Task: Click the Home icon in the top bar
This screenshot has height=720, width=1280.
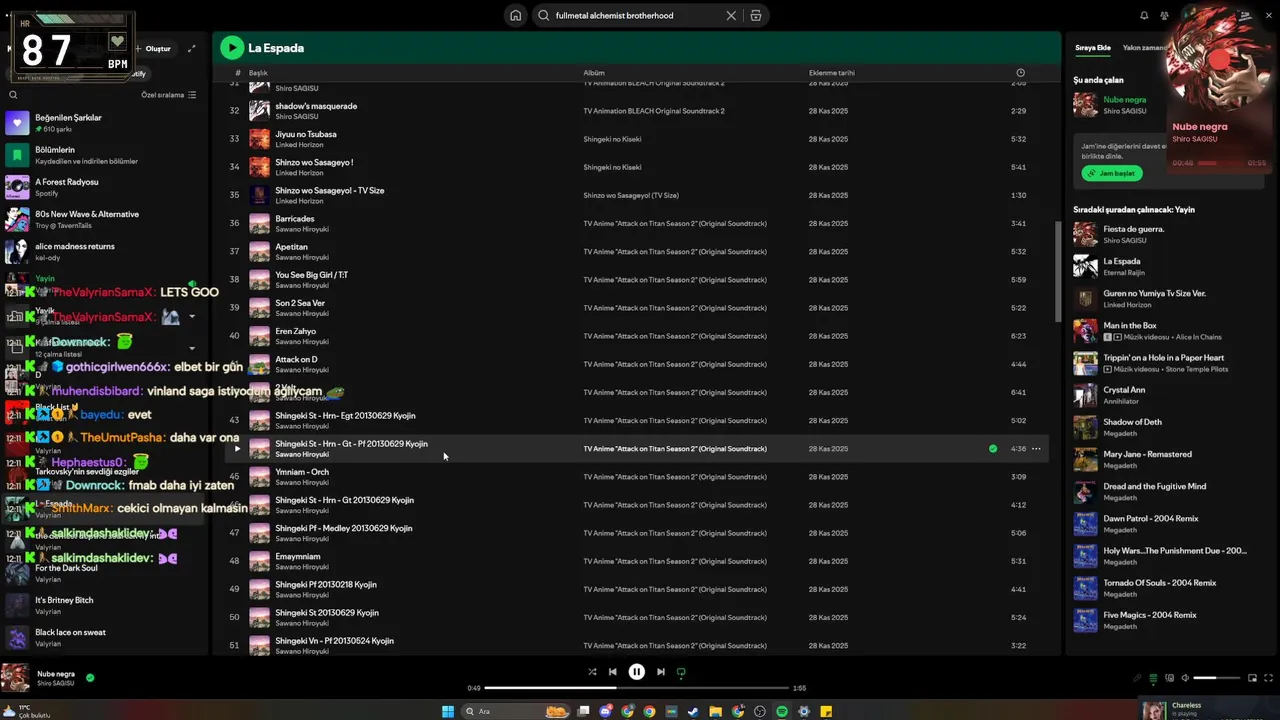Action: (x=515, y=15)
